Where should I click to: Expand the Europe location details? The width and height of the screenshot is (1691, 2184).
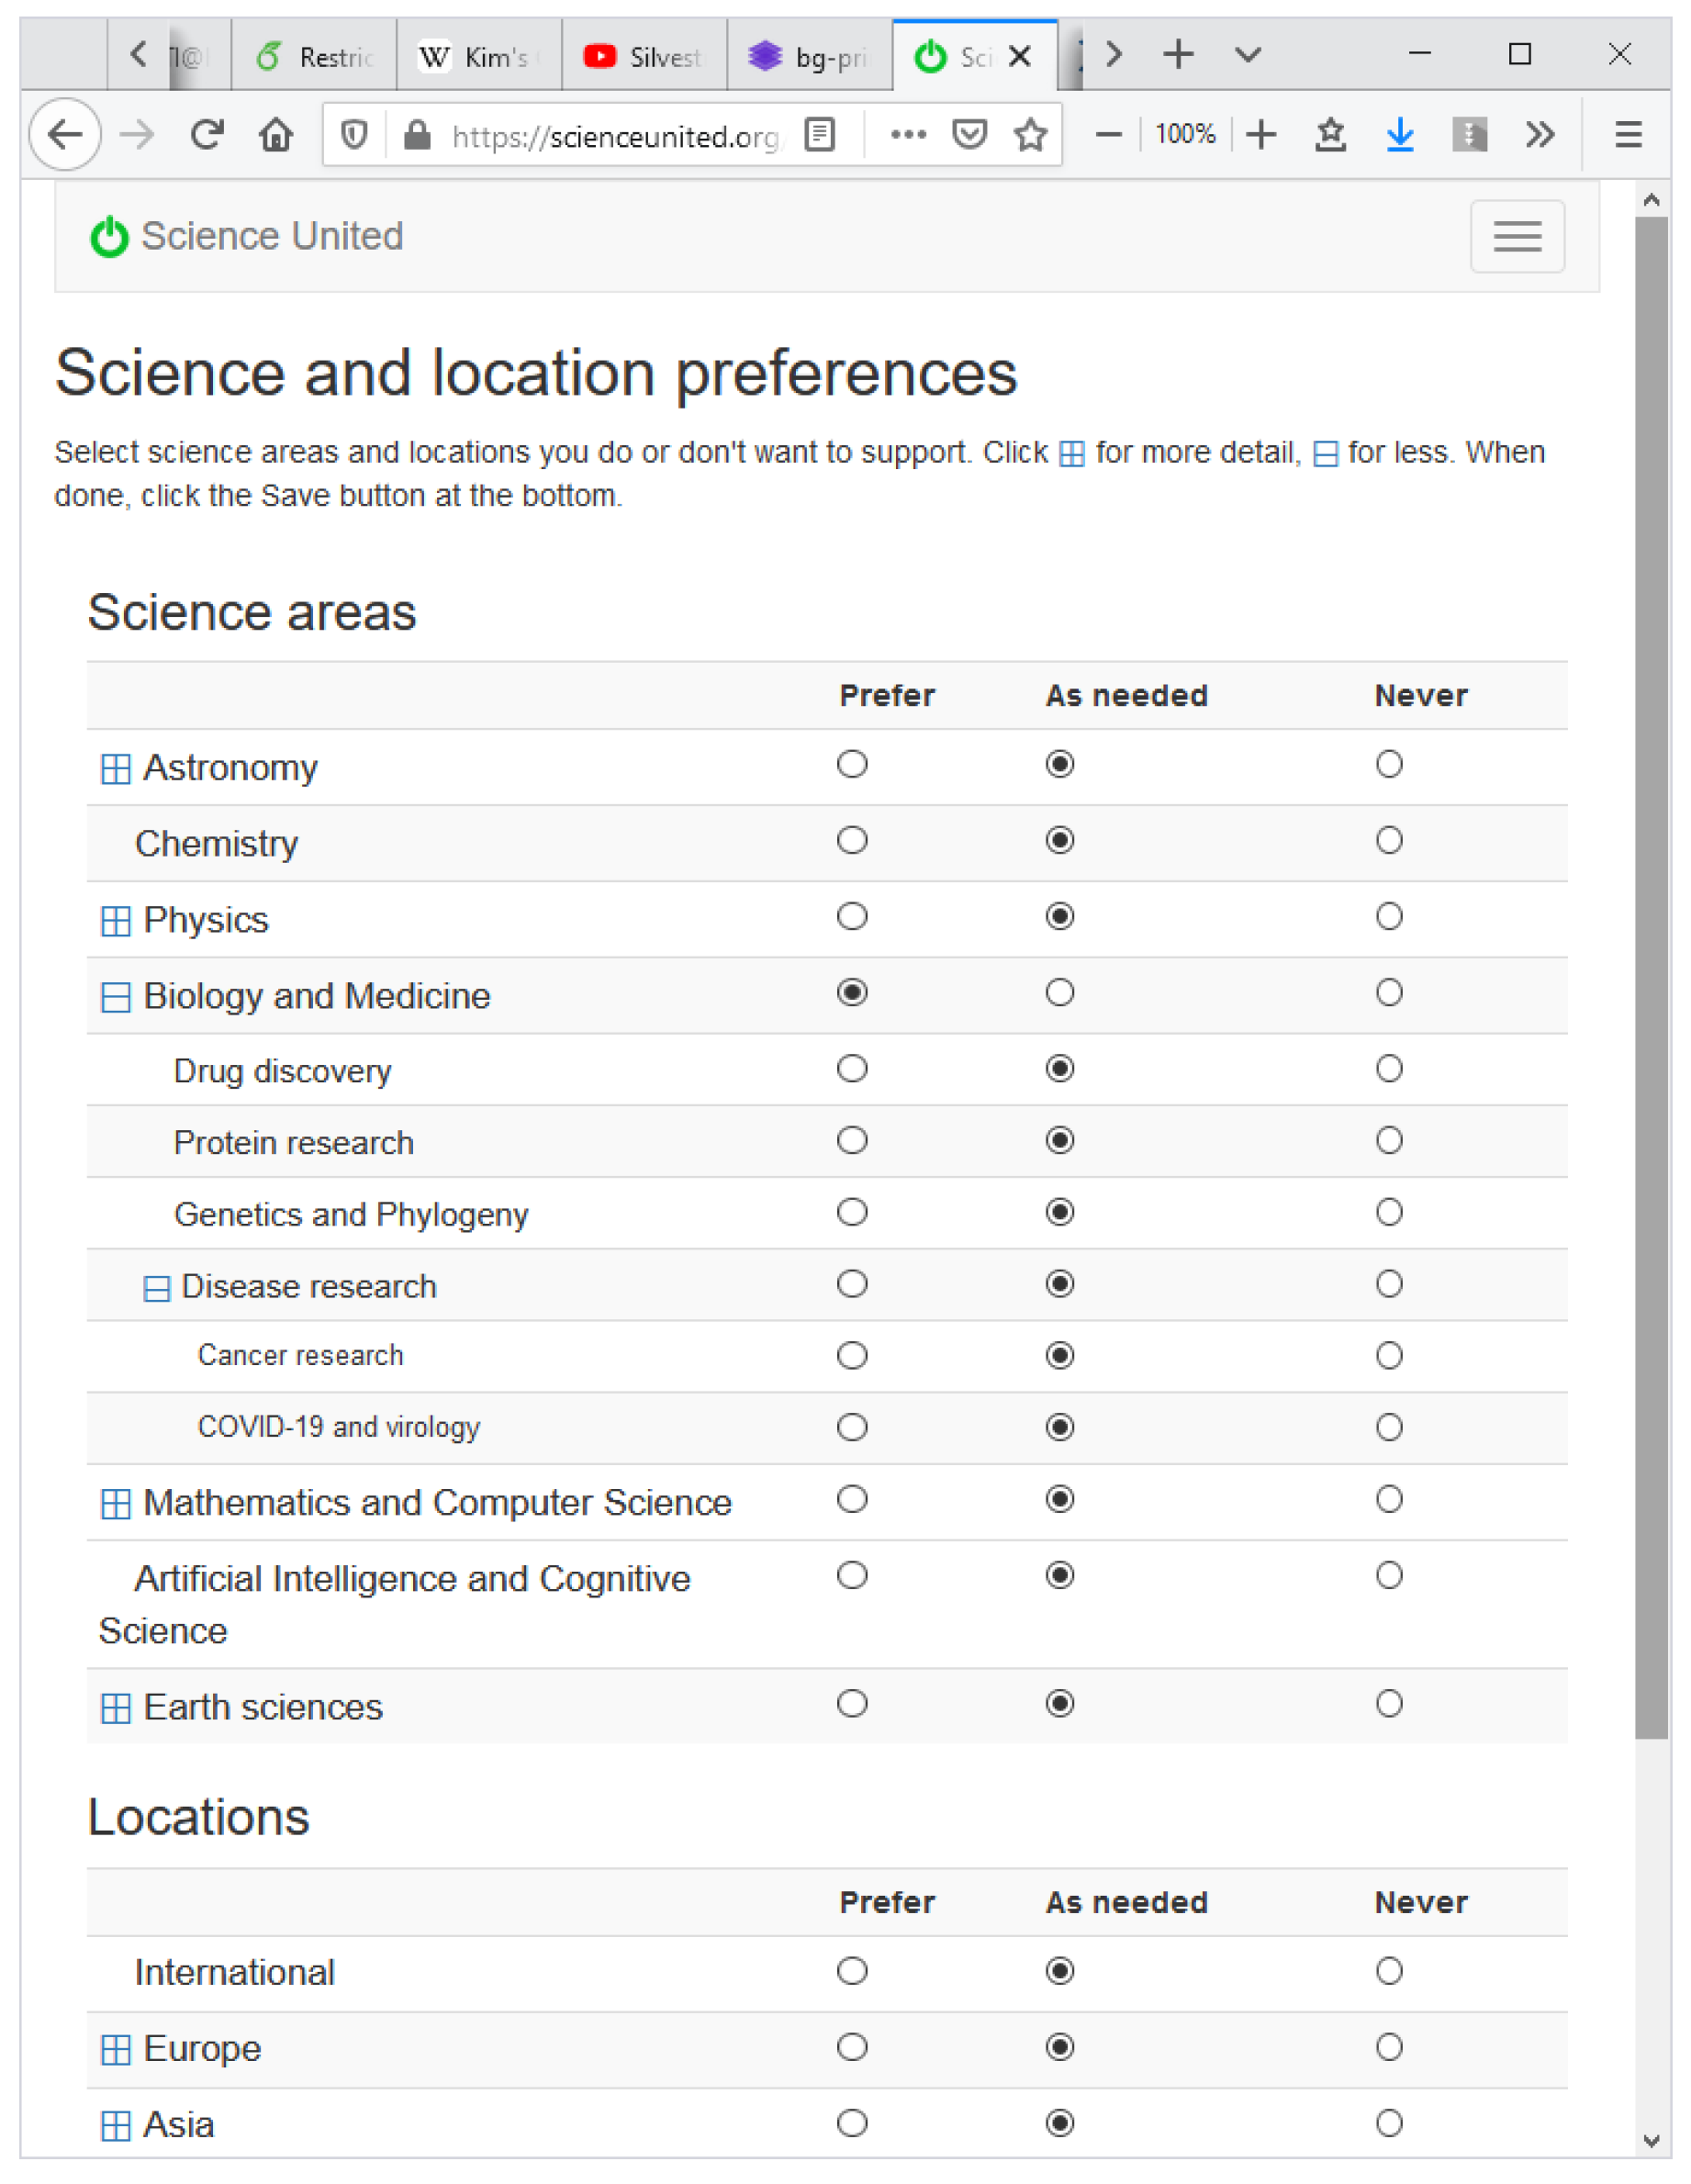tap(116, 2050)
